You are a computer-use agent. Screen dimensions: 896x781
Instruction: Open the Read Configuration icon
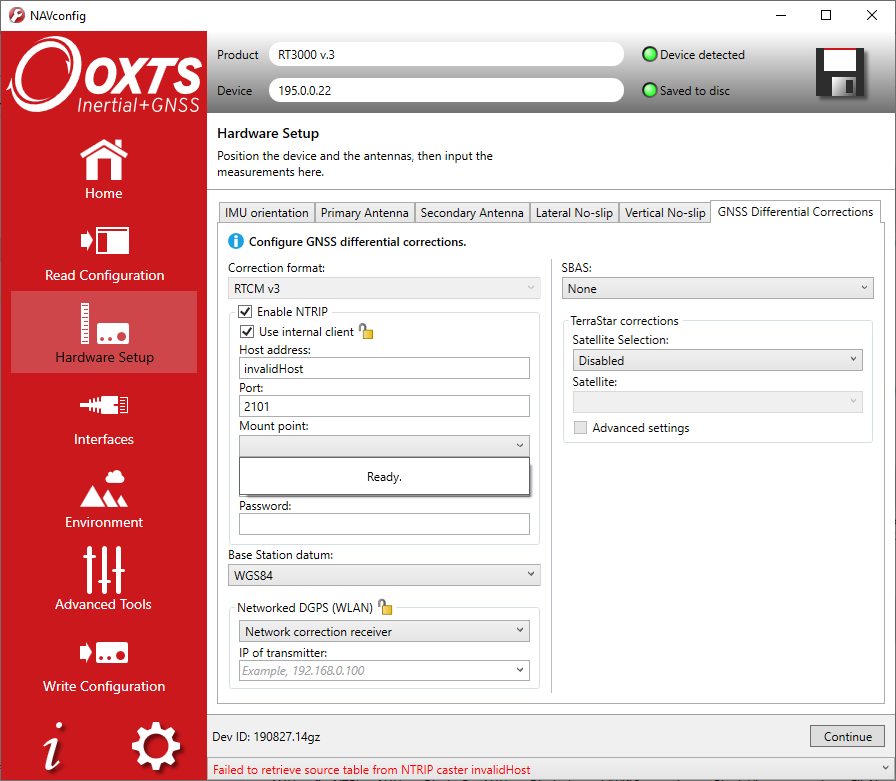pyautogui.click(x=105, y=241)
